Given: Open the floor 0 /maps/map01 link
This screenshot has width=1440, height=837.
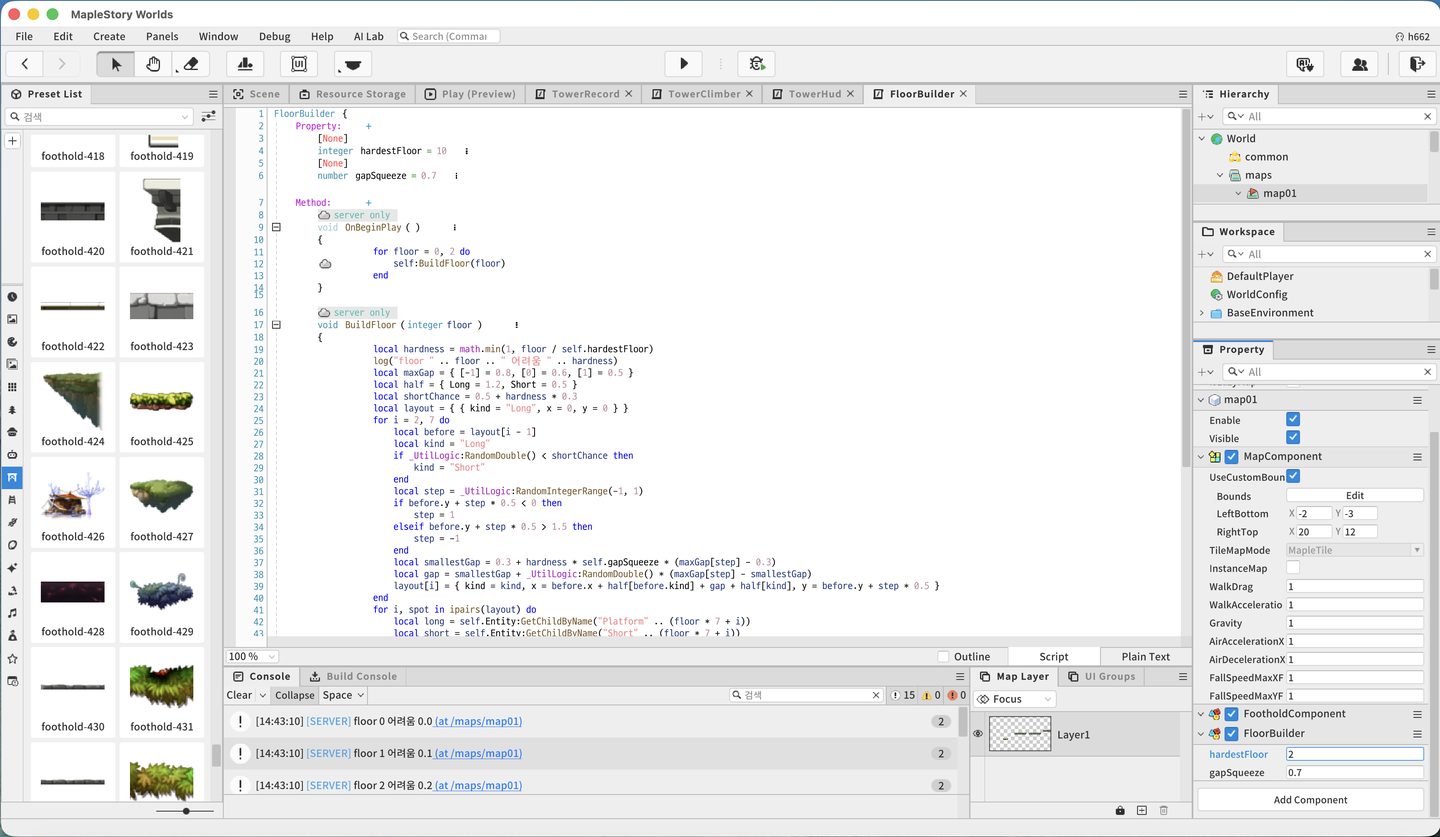Looking at the screenshot, I should pyautogui.click(x=478, y=721).
